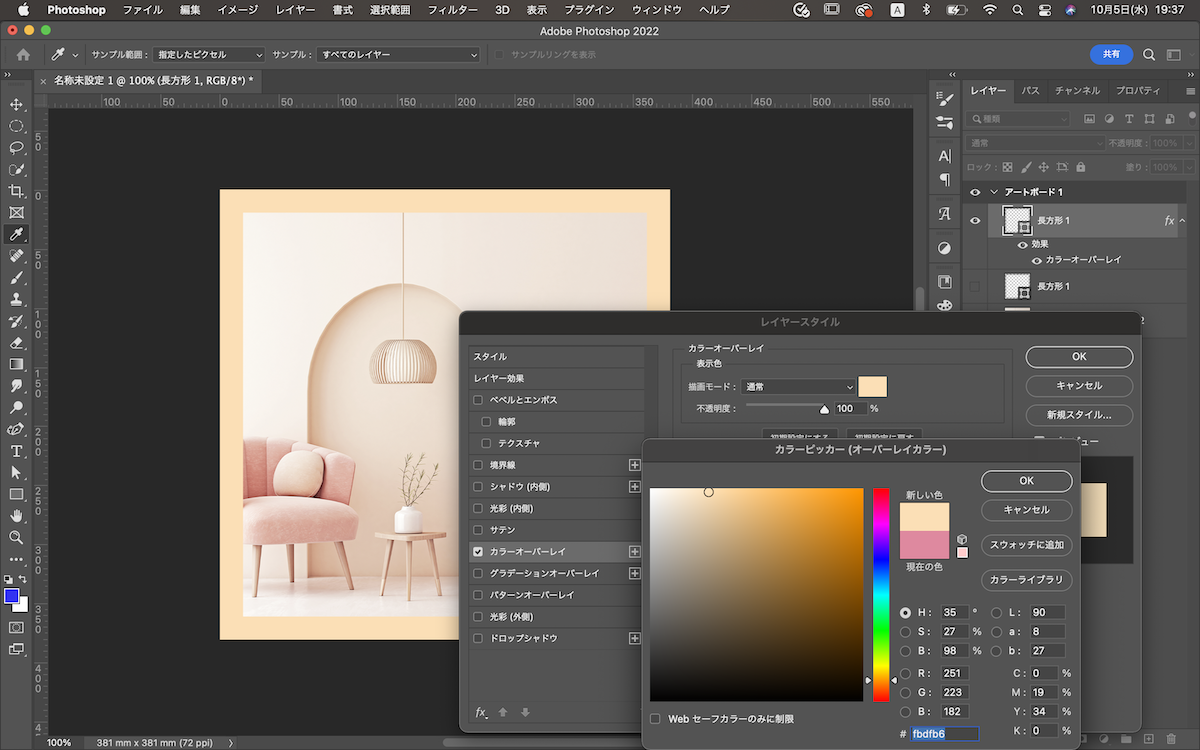Click カラーライブラリ button
The width and height of the screenshot is (1200, 750).
(x=1026, y=580)
